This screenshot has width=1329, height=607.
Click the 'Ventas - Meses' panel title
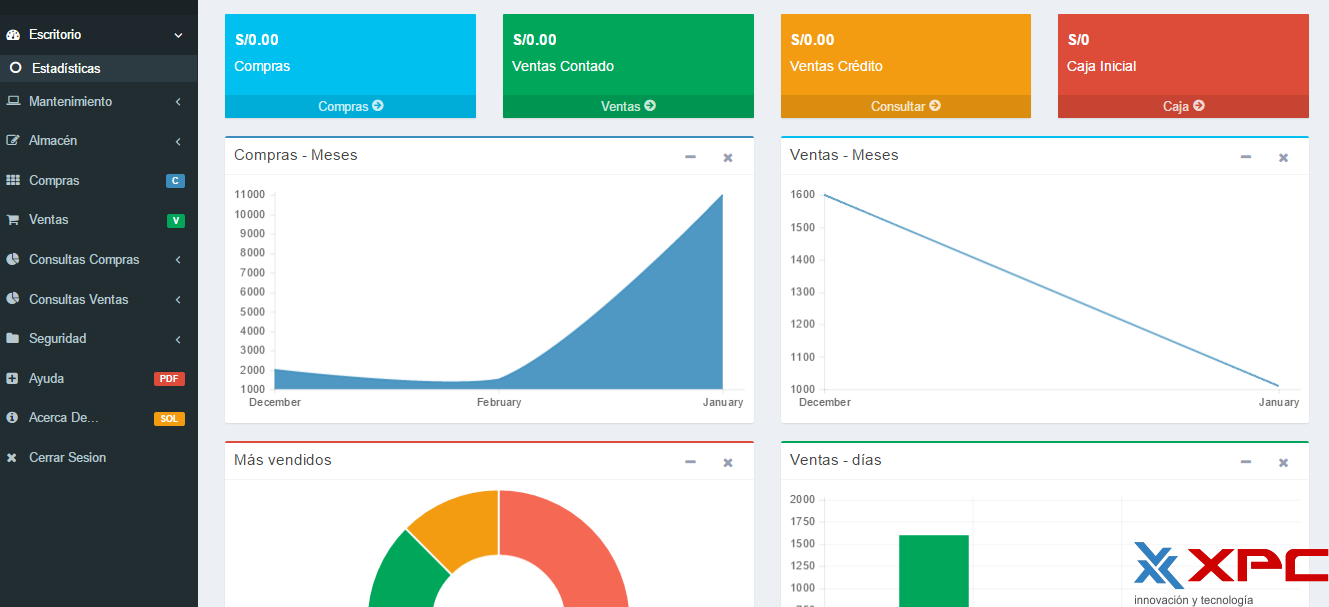coord(844,155)
